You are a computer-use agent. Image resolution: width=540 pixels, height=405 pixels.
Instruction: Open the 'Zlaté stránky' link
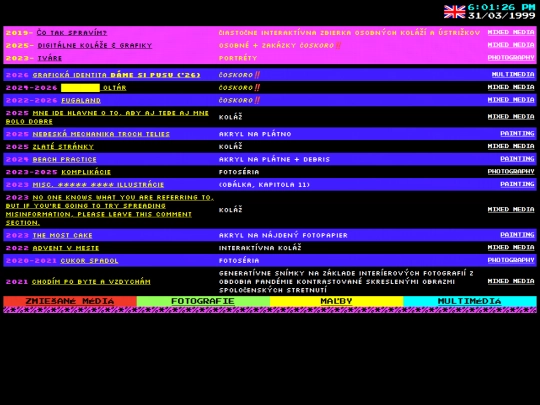pos(63,147)
